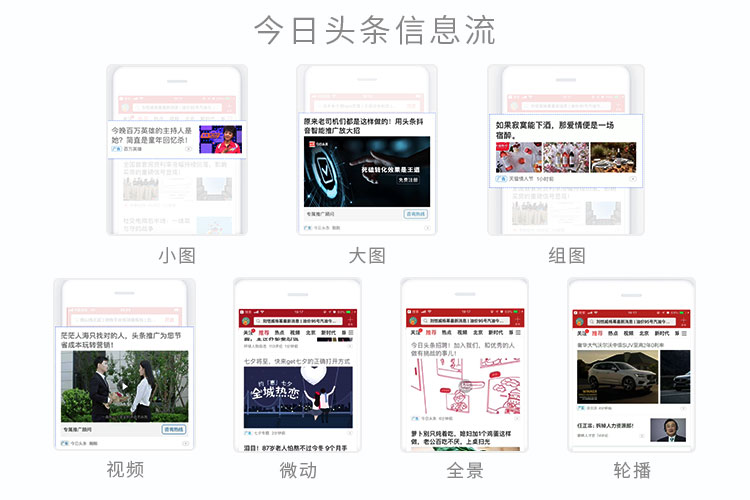
Task: Select the 推荐 tab in the 微动 phone
Action: pos(264,333)
